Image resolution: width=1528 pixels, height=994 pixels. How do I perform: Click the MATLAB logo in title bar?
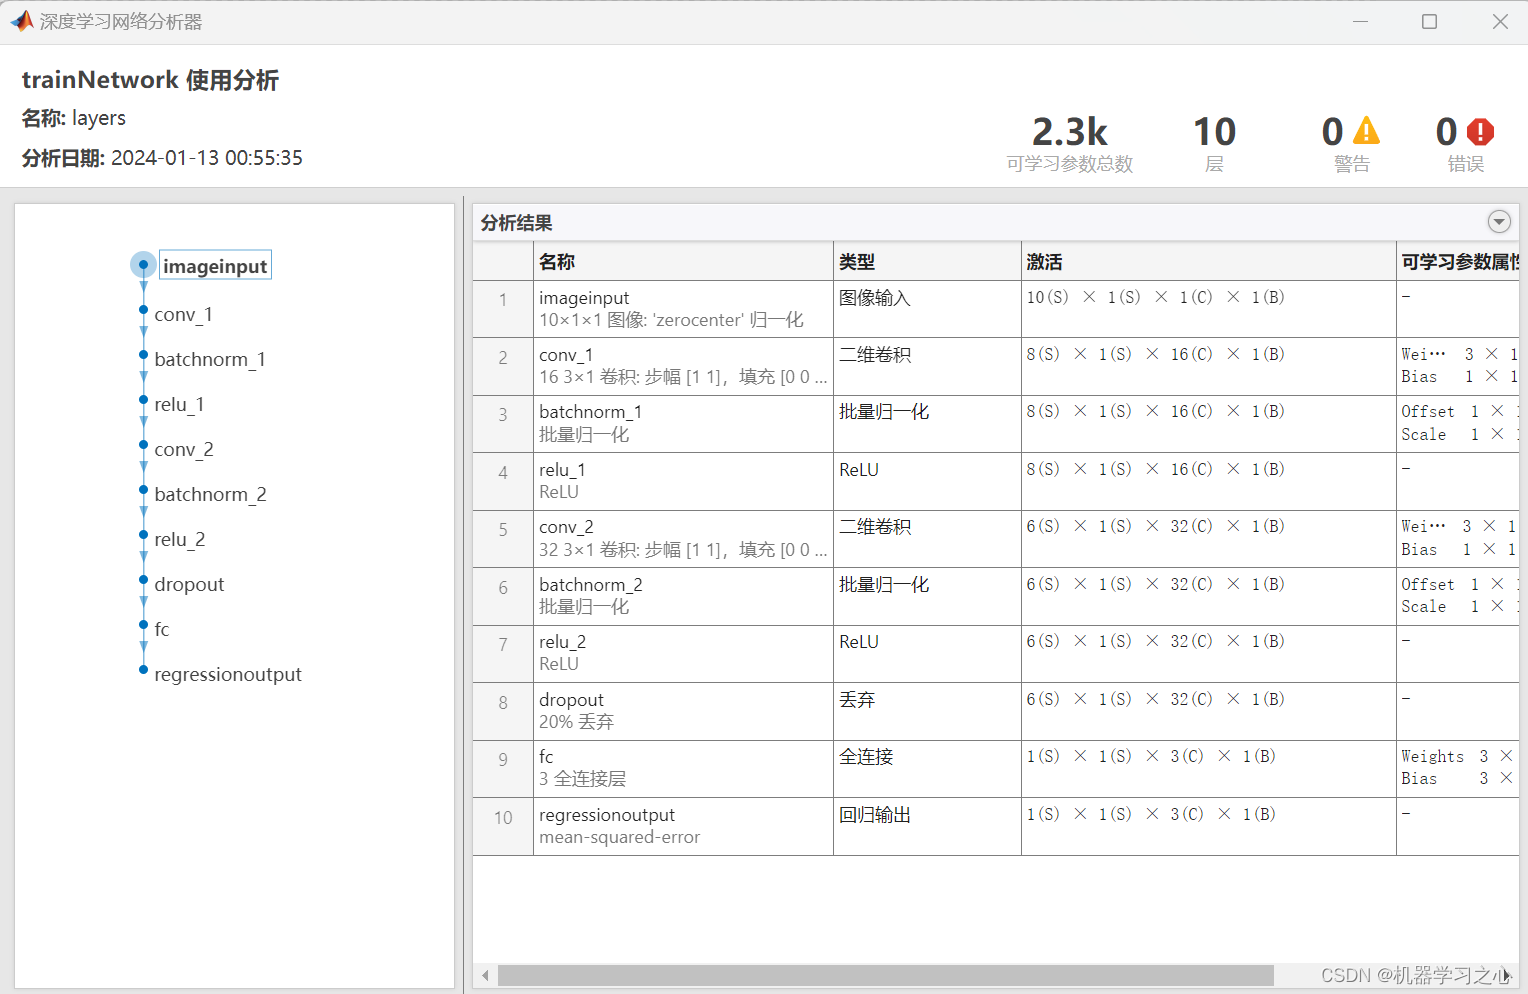[x=21, y=21]
